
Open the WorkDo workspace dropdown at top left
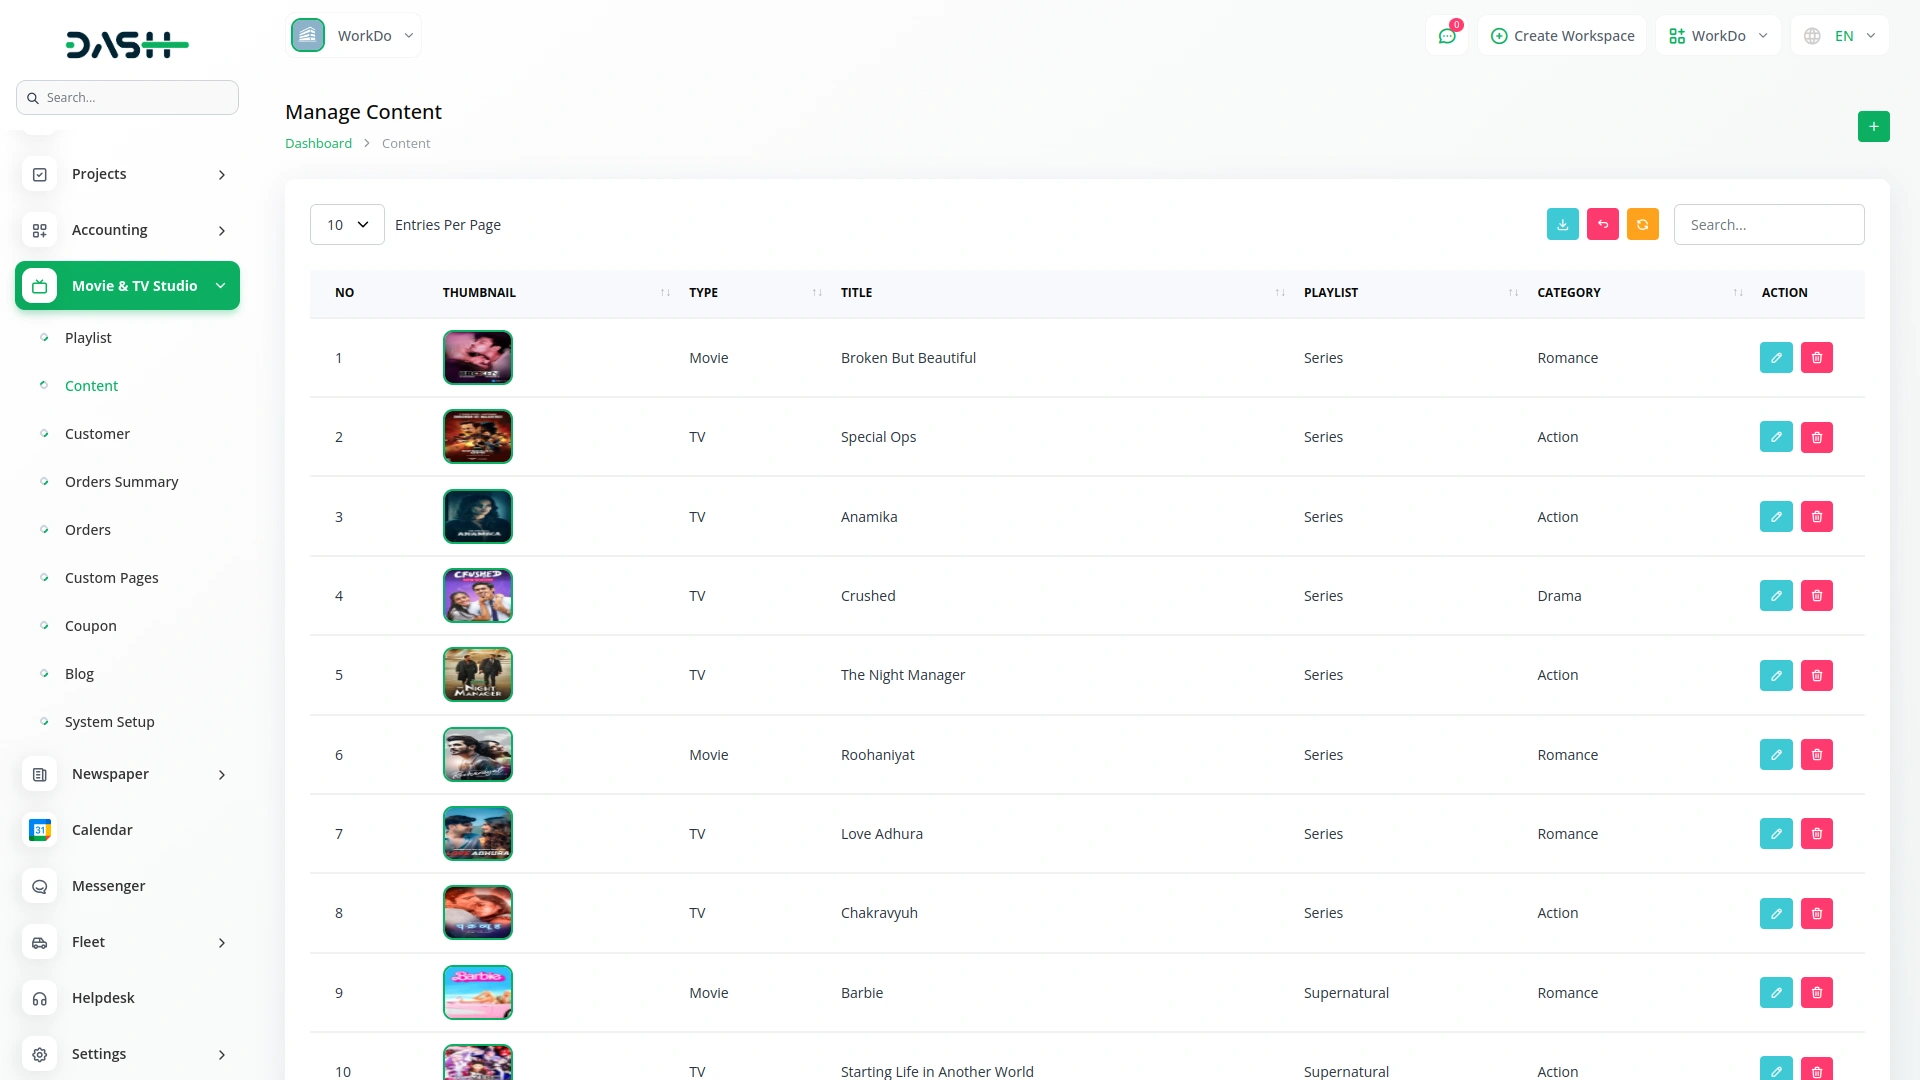coord(354,36)
